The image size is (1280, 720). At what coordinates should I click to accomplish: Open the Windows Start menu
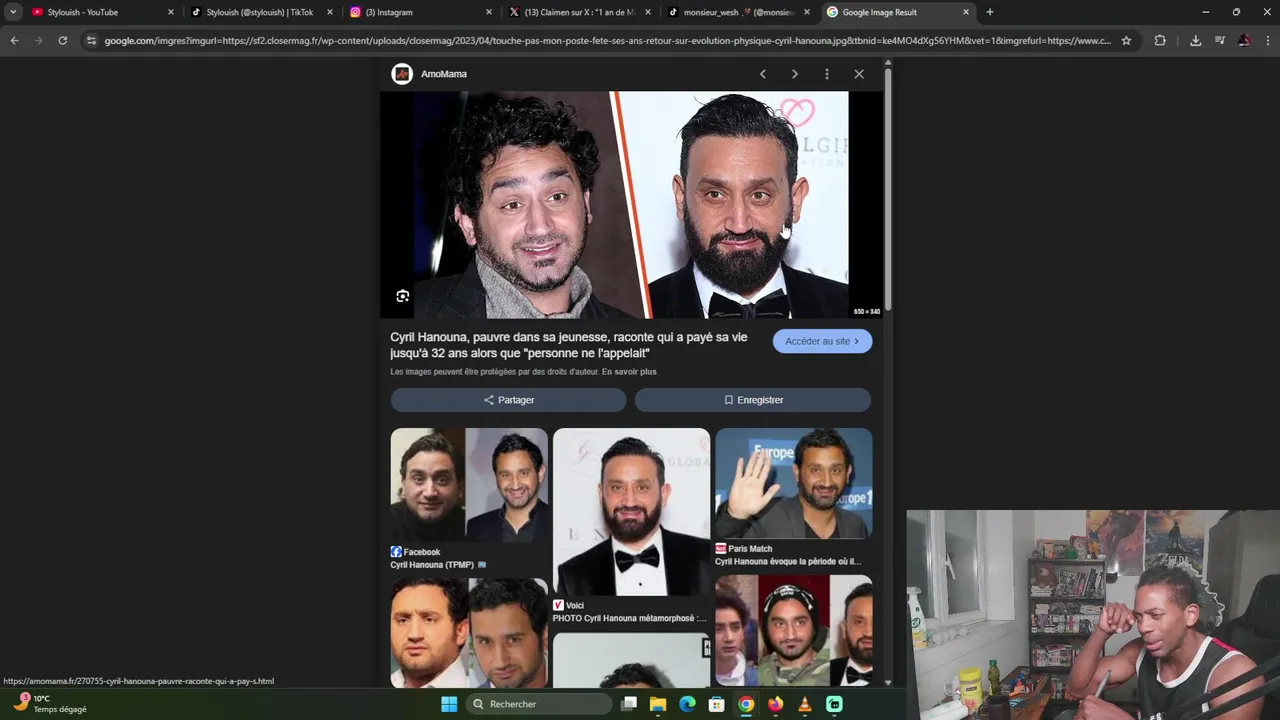click(449, 704)
